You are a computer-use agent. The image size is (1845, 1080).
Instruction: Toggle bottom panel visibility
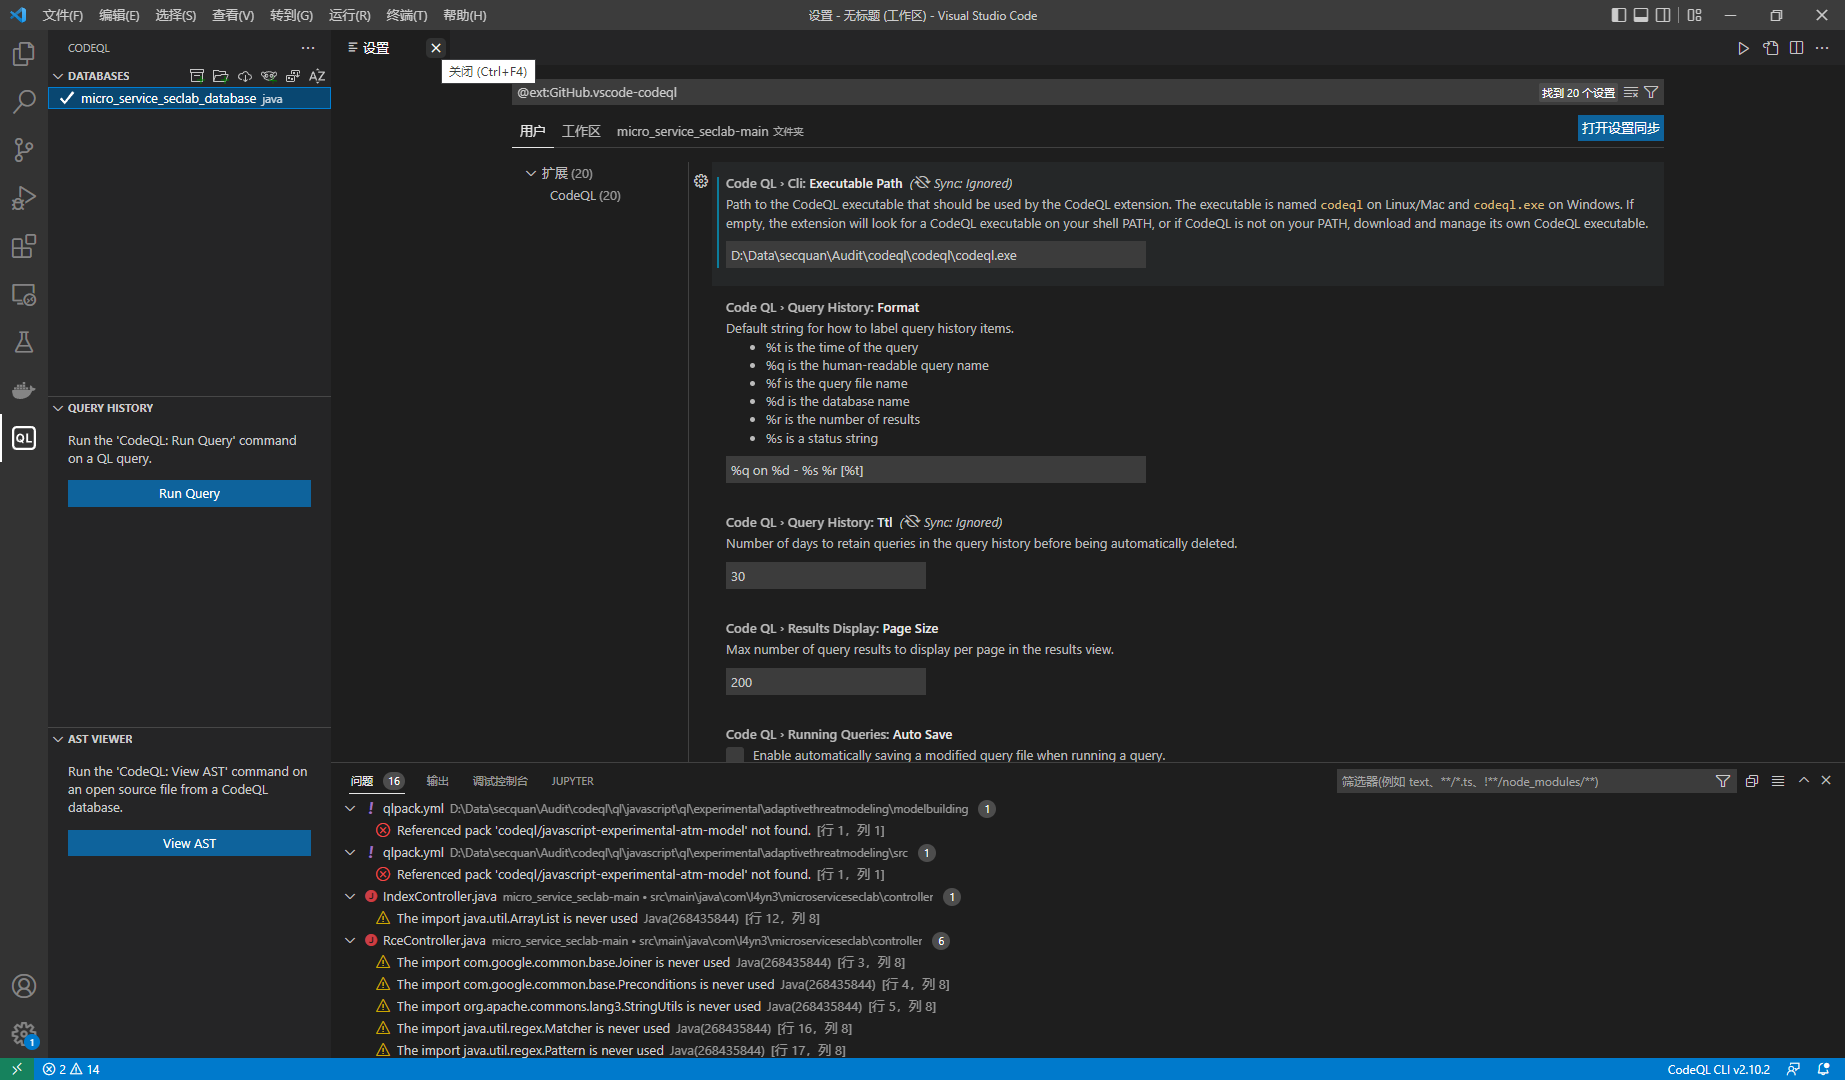(1641, 15)
